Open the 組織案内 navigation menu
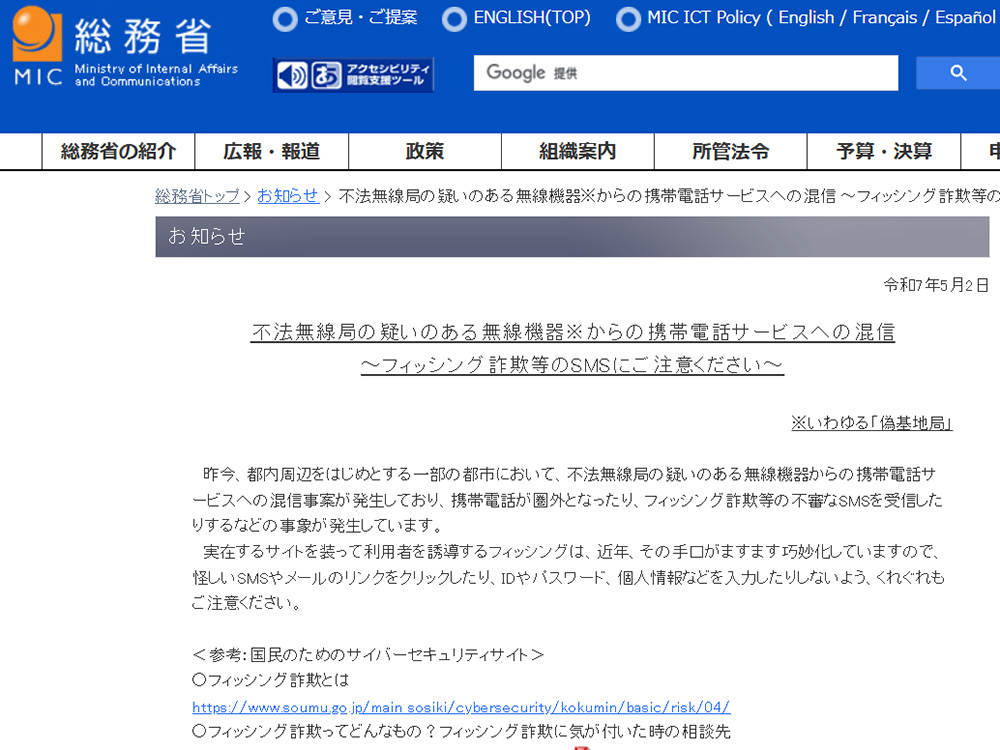Image resolution: width=1000 pixels, height=750 pixels. coord(577,151)
